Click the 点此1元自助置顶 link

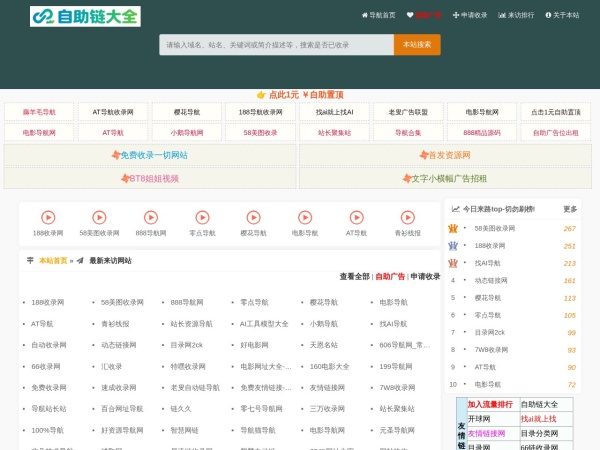pyautogui.click(x=300, y=95)
